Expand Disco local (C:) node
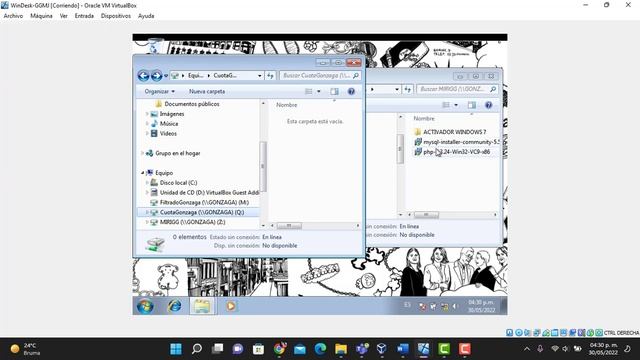Viewport: 640px width, 360px height. pos(147,183)
